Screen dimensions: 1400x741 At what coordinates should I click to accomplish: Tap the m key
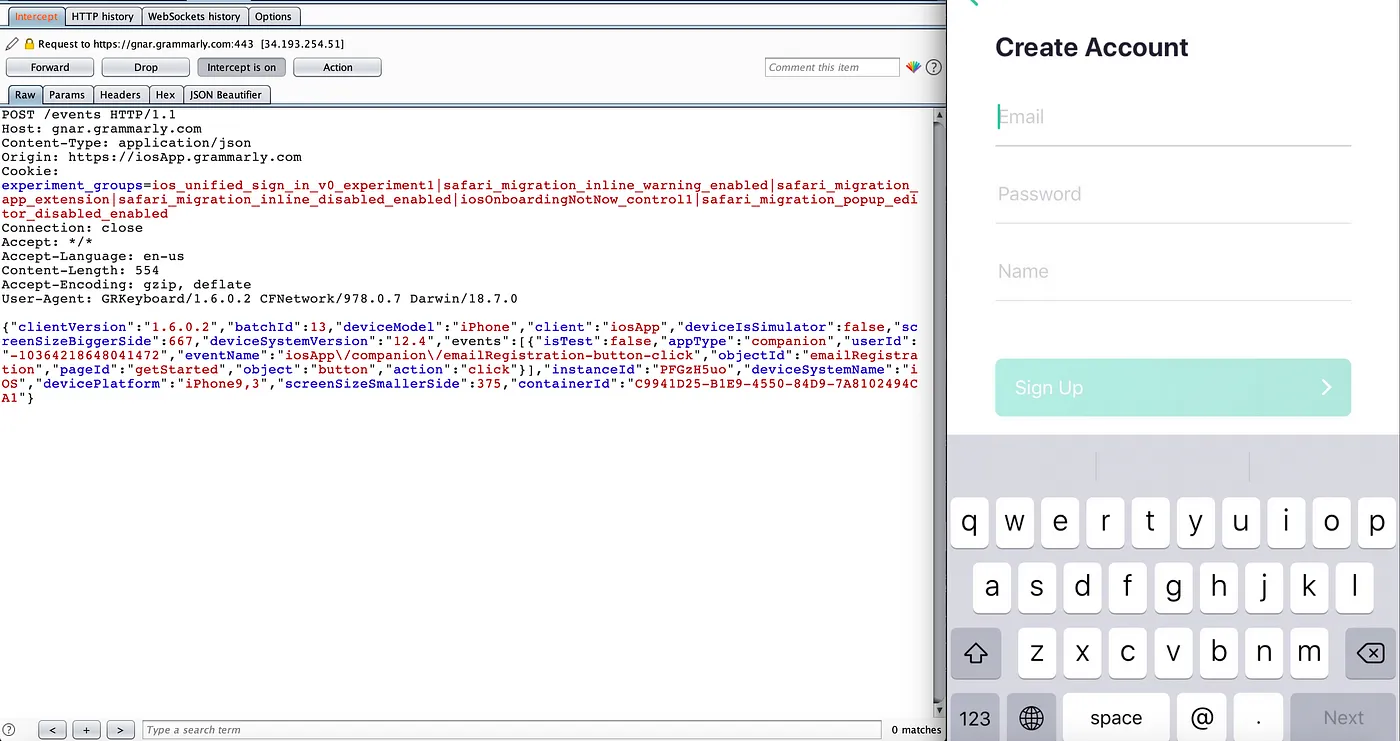pos(1309,653)
